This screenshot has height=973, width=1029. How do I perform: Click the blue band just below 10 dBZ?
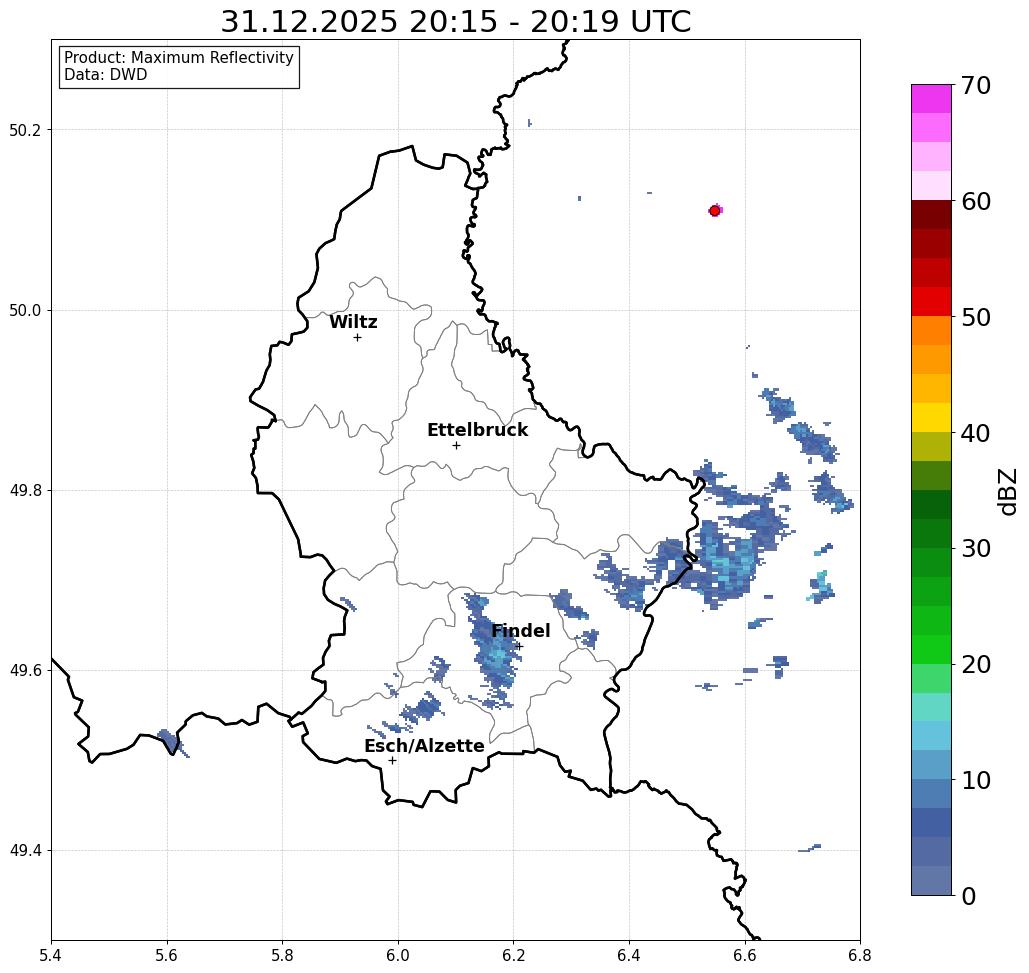click(x=931, y=794)
